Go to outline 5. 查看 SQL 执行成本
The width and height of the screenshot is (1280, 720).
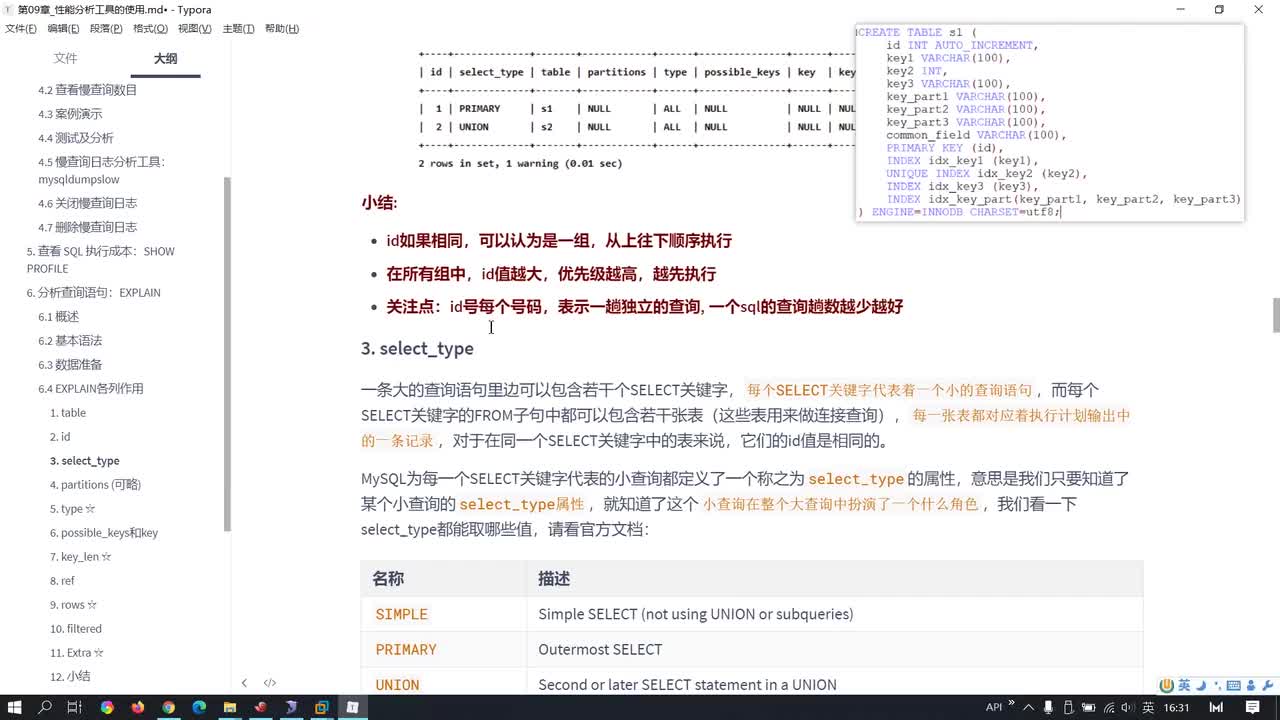click(x=100, y=259)
